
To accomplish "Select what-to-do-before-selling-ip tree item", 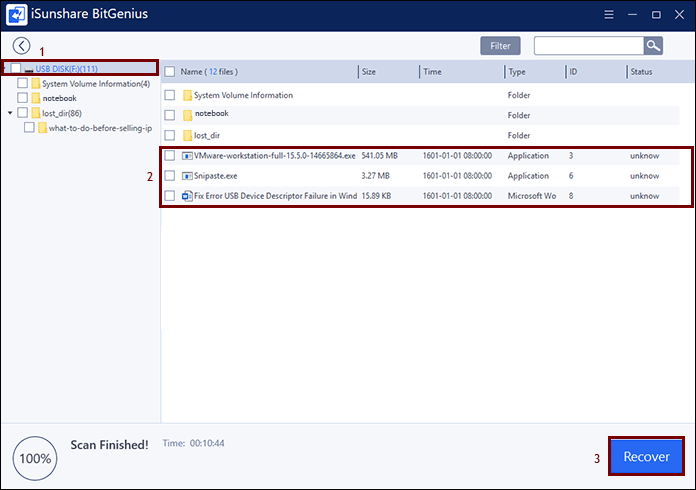I will click(x=100, y=128).
